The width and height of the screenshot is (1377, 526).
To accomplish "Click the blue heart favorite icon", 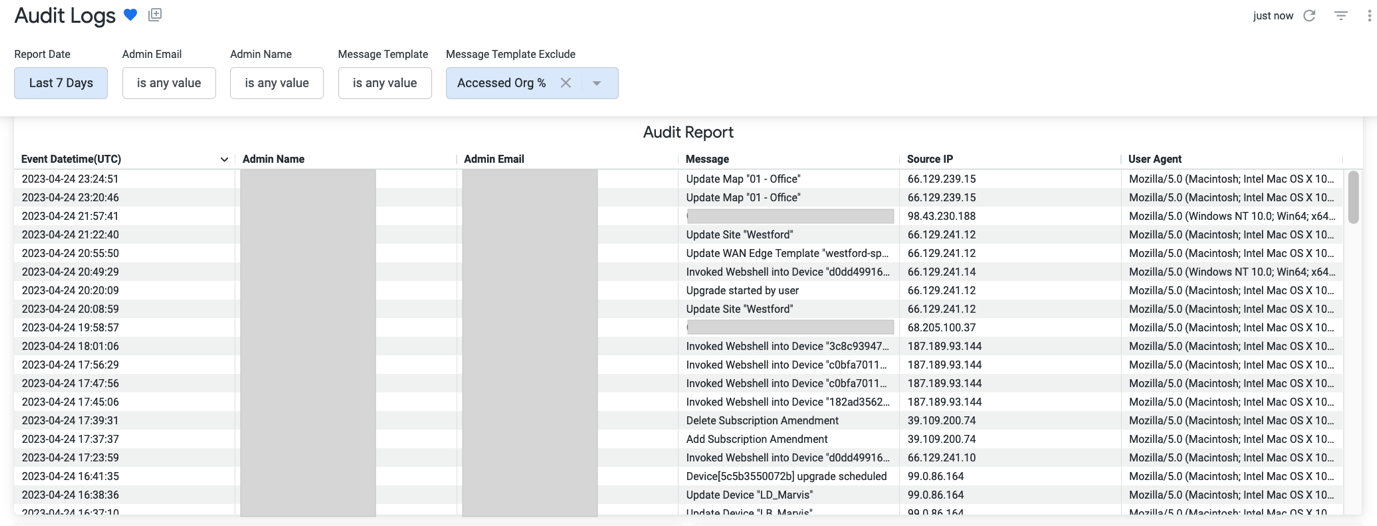I will click(130, 16).
